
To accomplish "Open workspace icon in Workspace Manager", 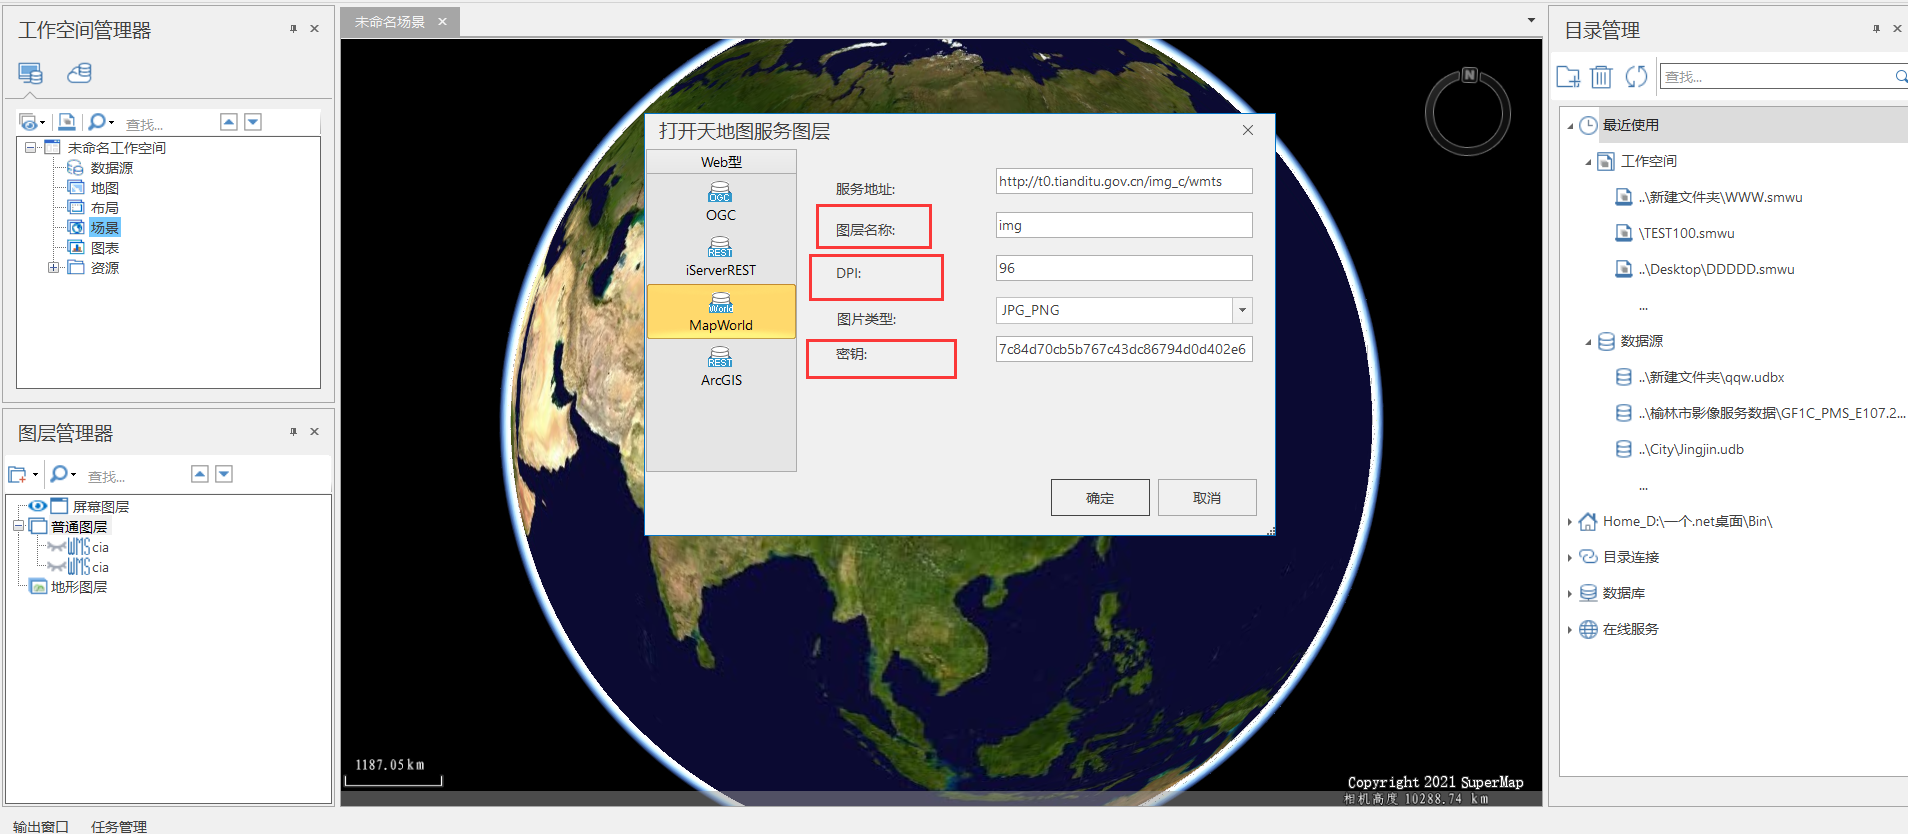I will tap(30, 73).
